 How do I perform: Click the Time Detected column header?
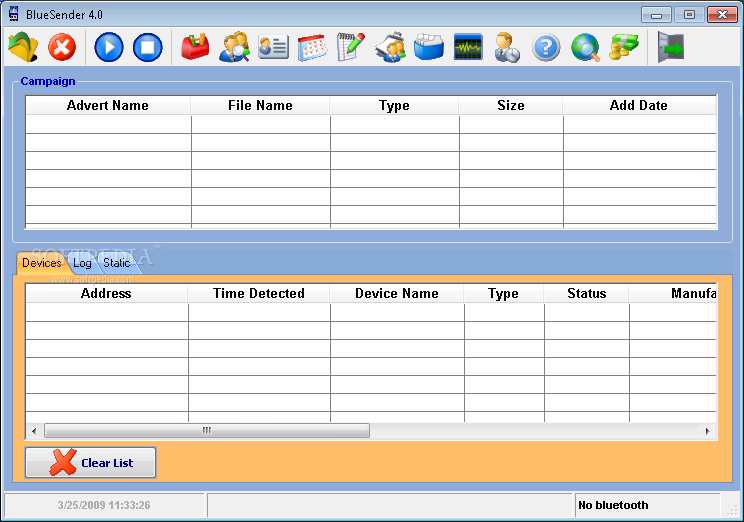click(259, 293)
